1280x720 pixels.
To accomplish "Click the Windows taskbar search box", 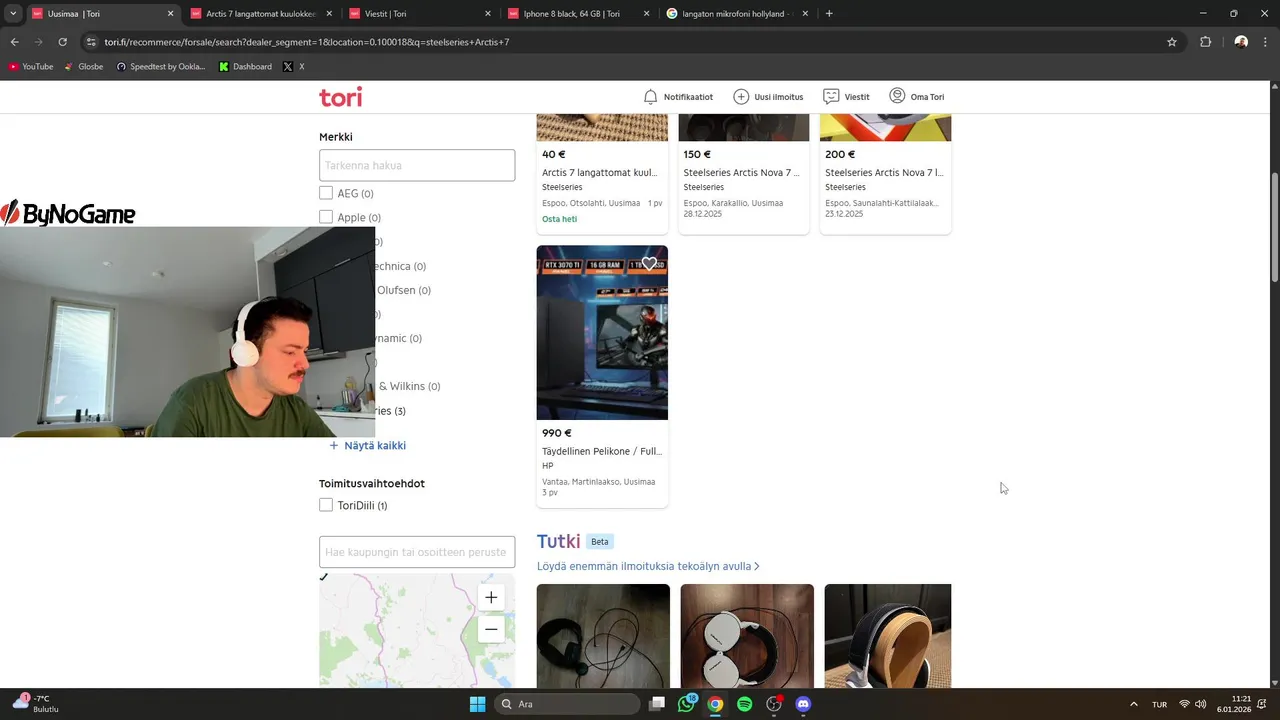I will pyautogui.click(x=567, y=704).
